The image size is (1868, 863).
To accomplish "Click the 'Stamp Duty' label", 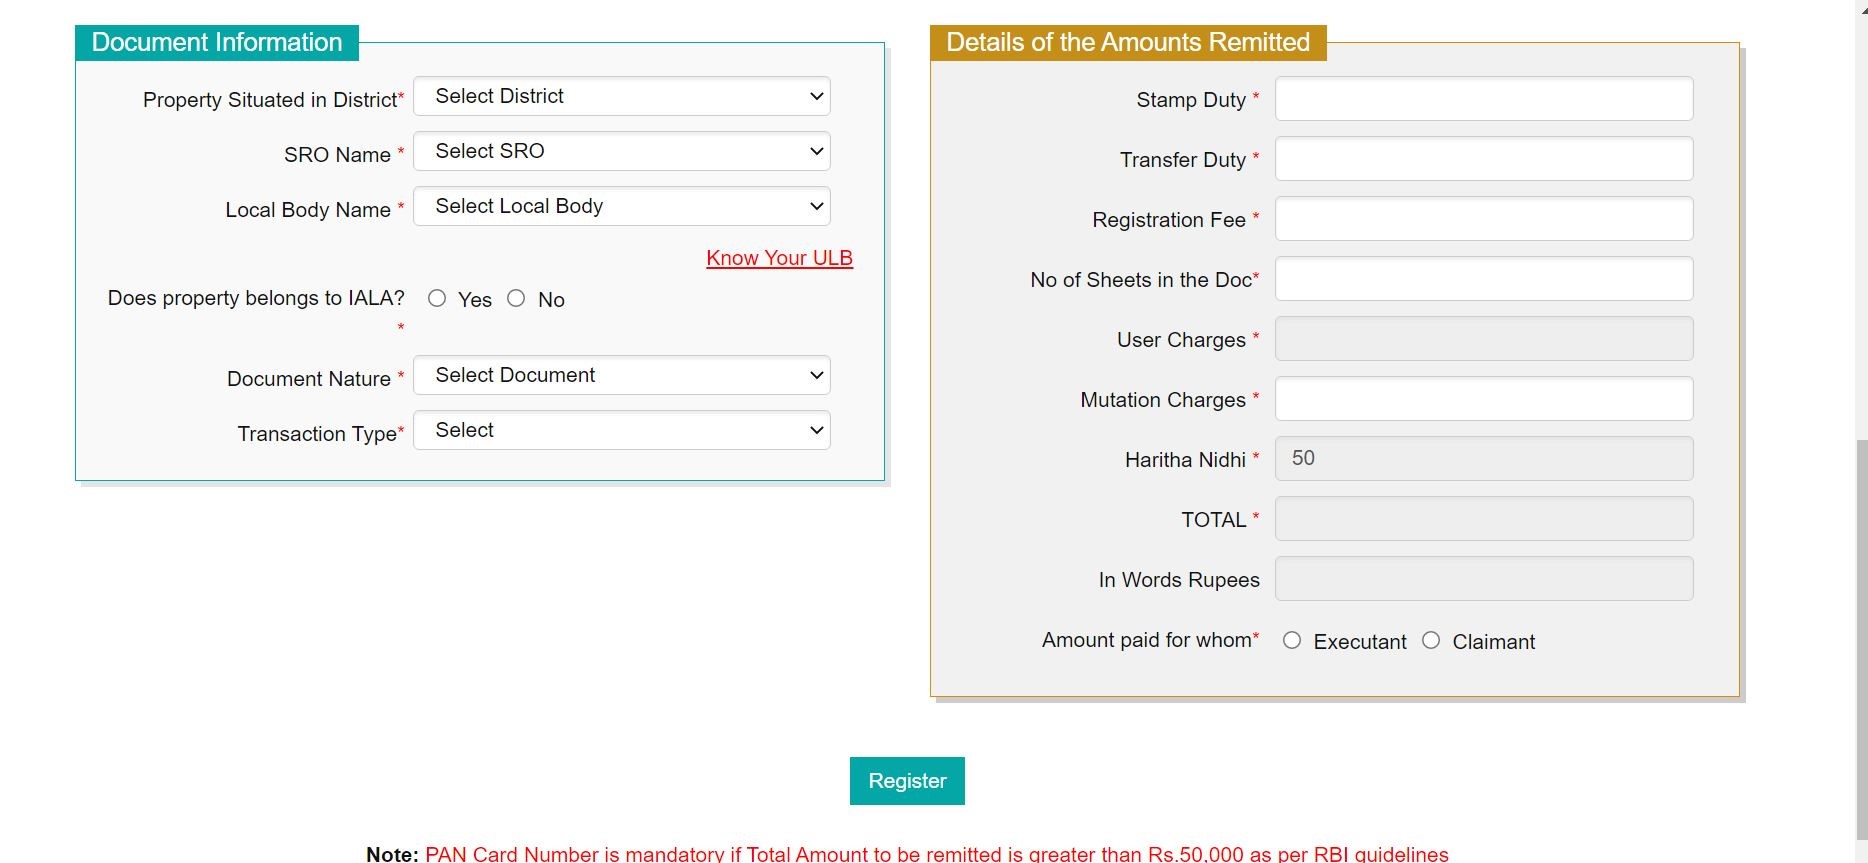I will 1191,100.
